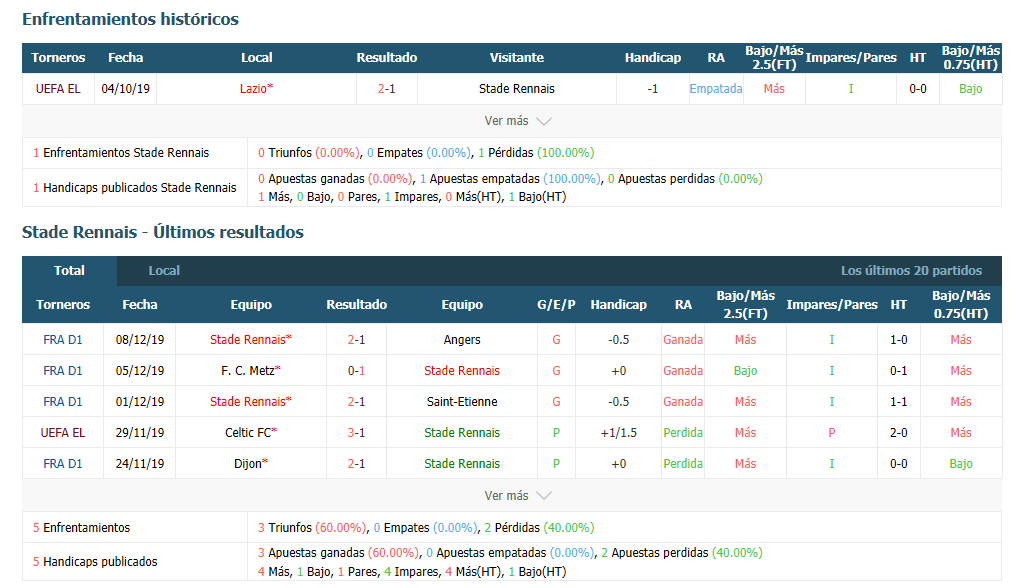Open the Lazio team link
1019x588 pixels.
[x=253, y=89]
